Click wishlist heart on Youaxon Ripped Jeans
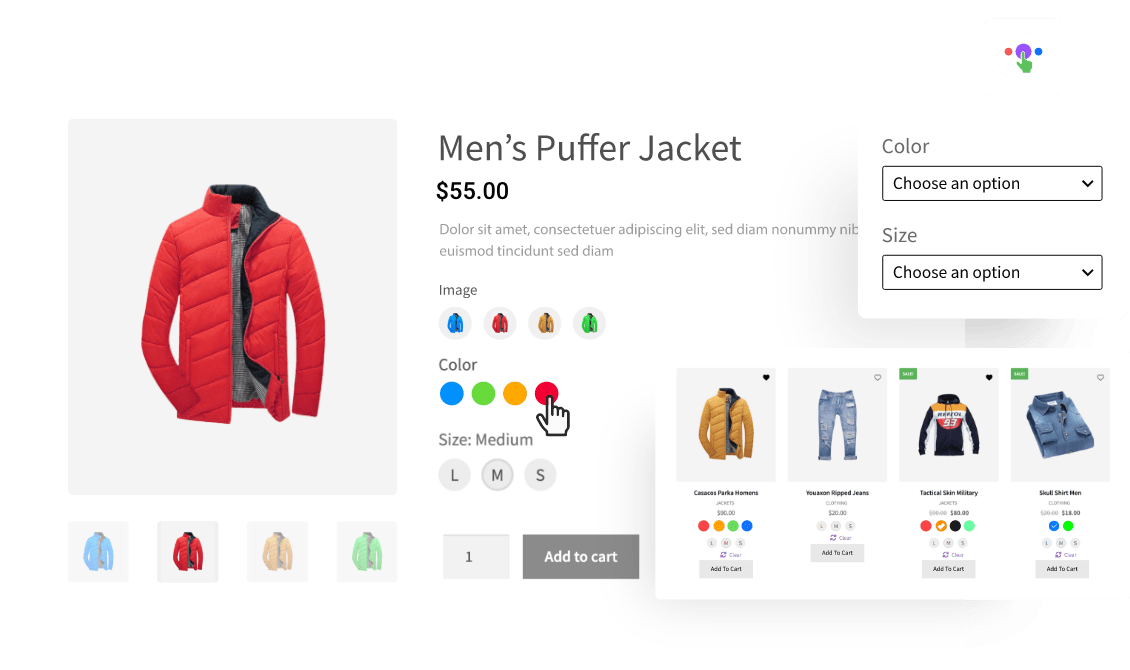 pos(877,377)
